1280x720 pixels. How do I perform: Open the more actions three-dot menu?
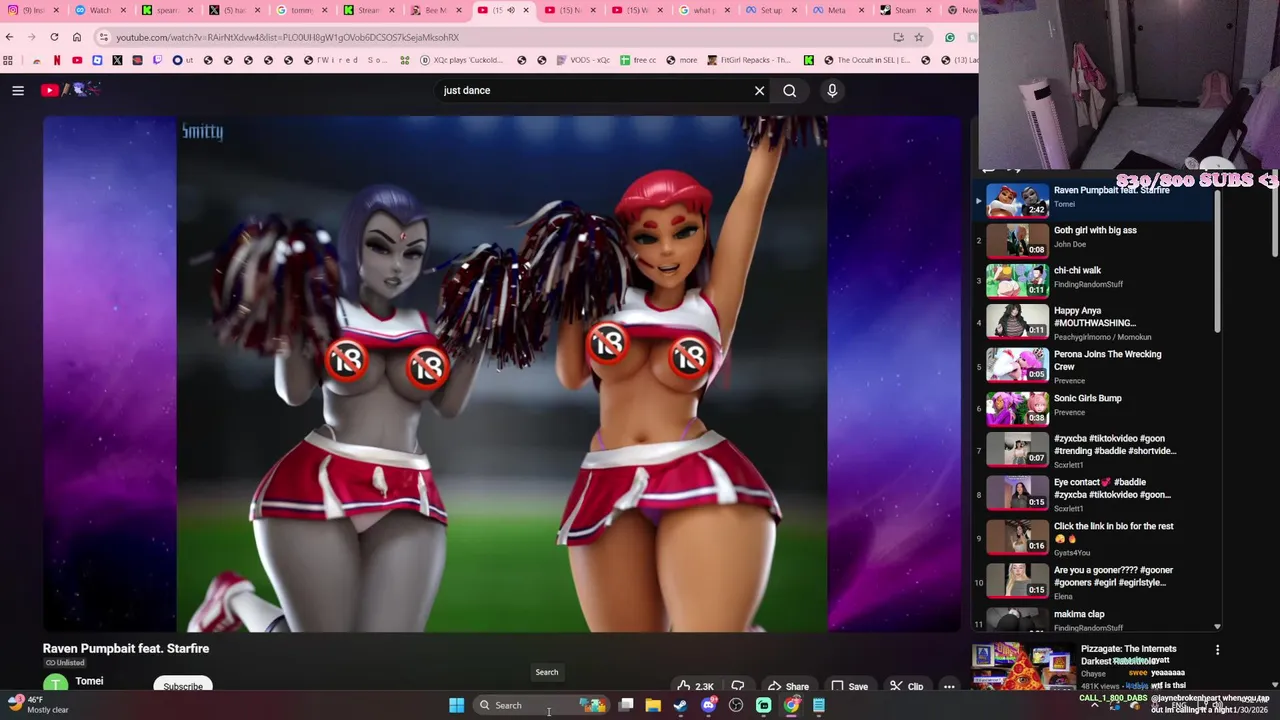[x=949, y=686]
